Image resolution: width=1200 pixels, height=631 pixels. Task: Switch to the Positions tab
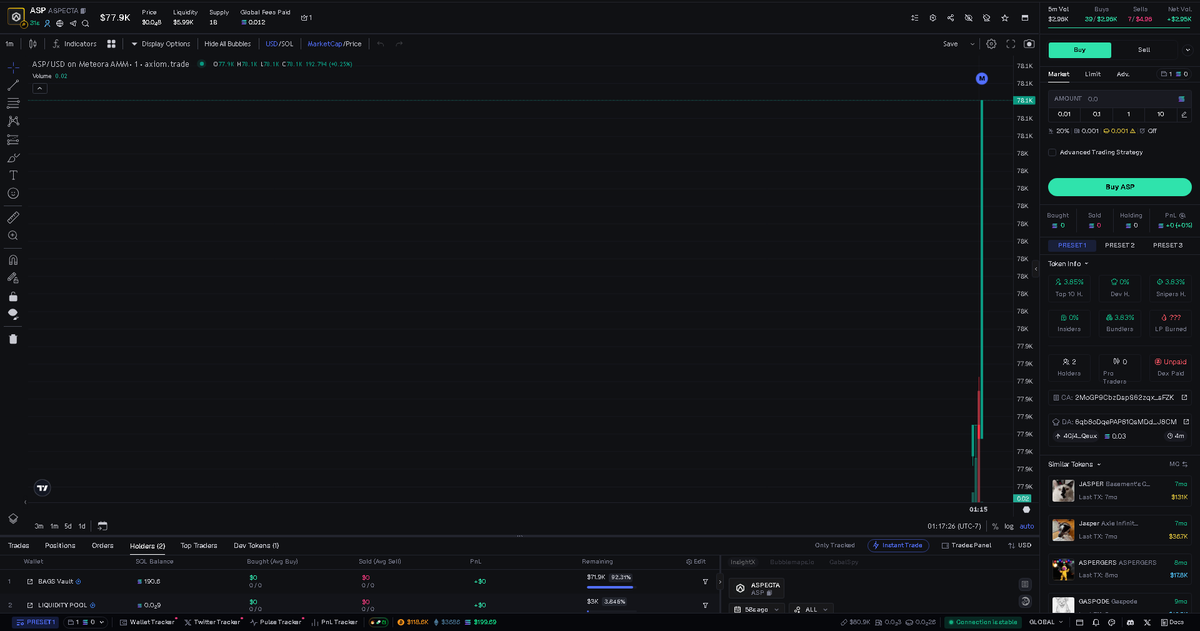[x=60, y=545]
